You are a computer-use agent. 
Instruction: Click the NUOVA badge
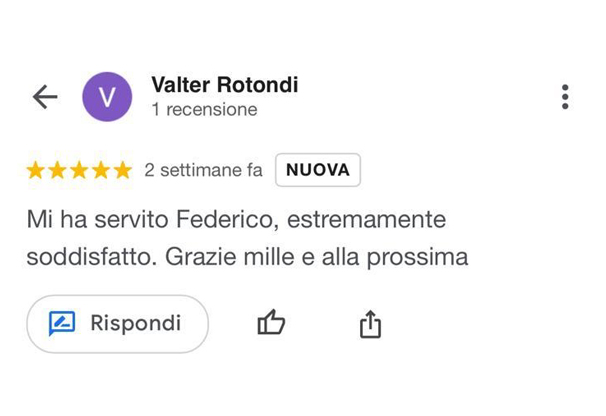coord(317,170)
